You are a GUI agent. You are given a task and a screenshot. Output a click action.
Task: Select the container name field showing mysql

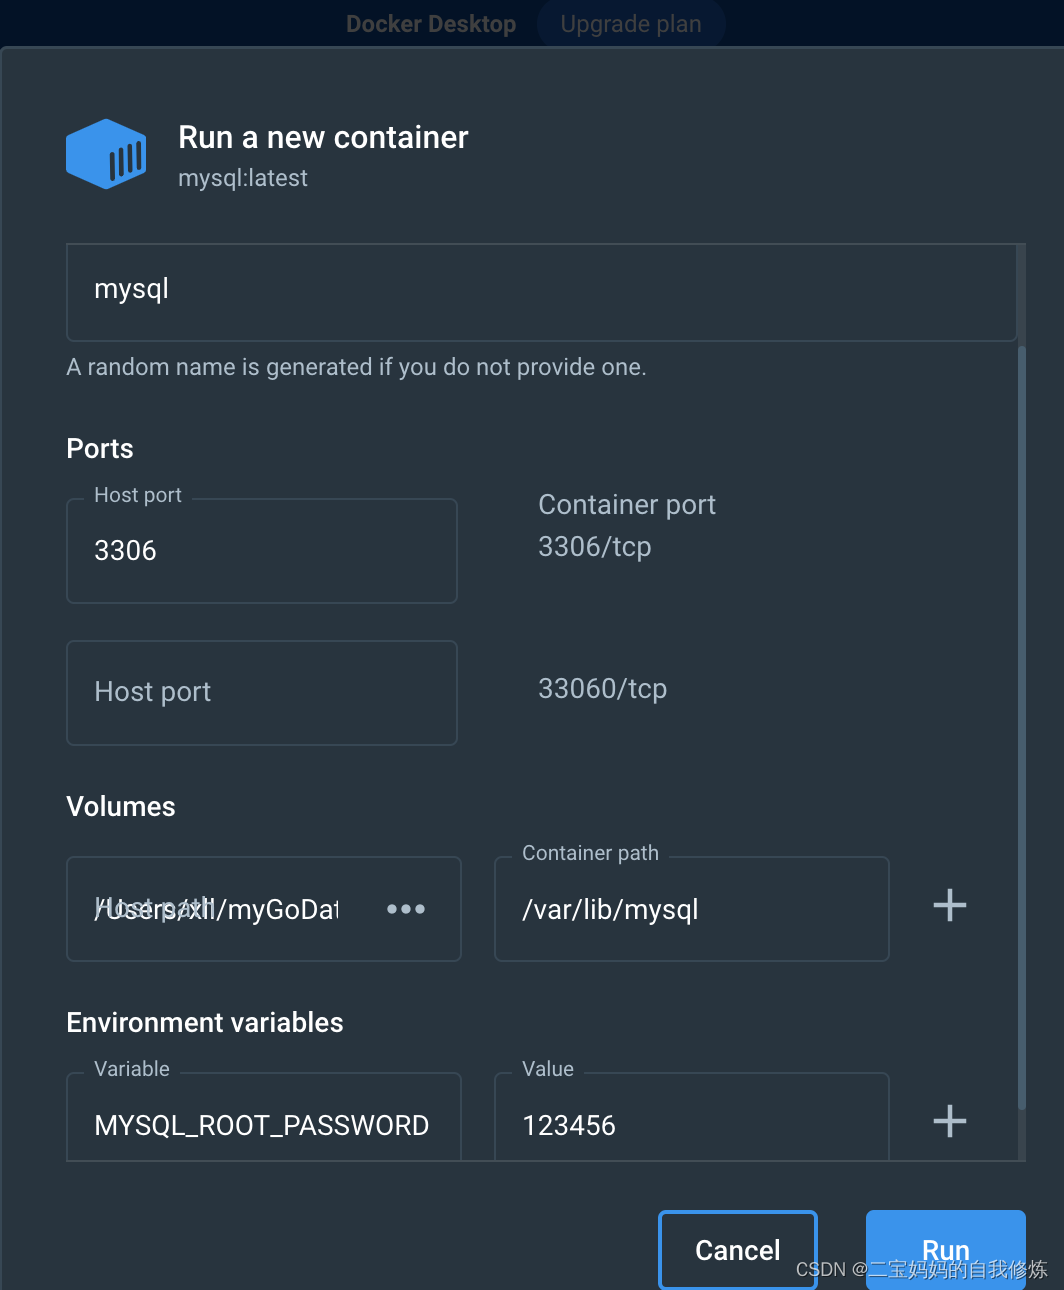click(540, 291)
